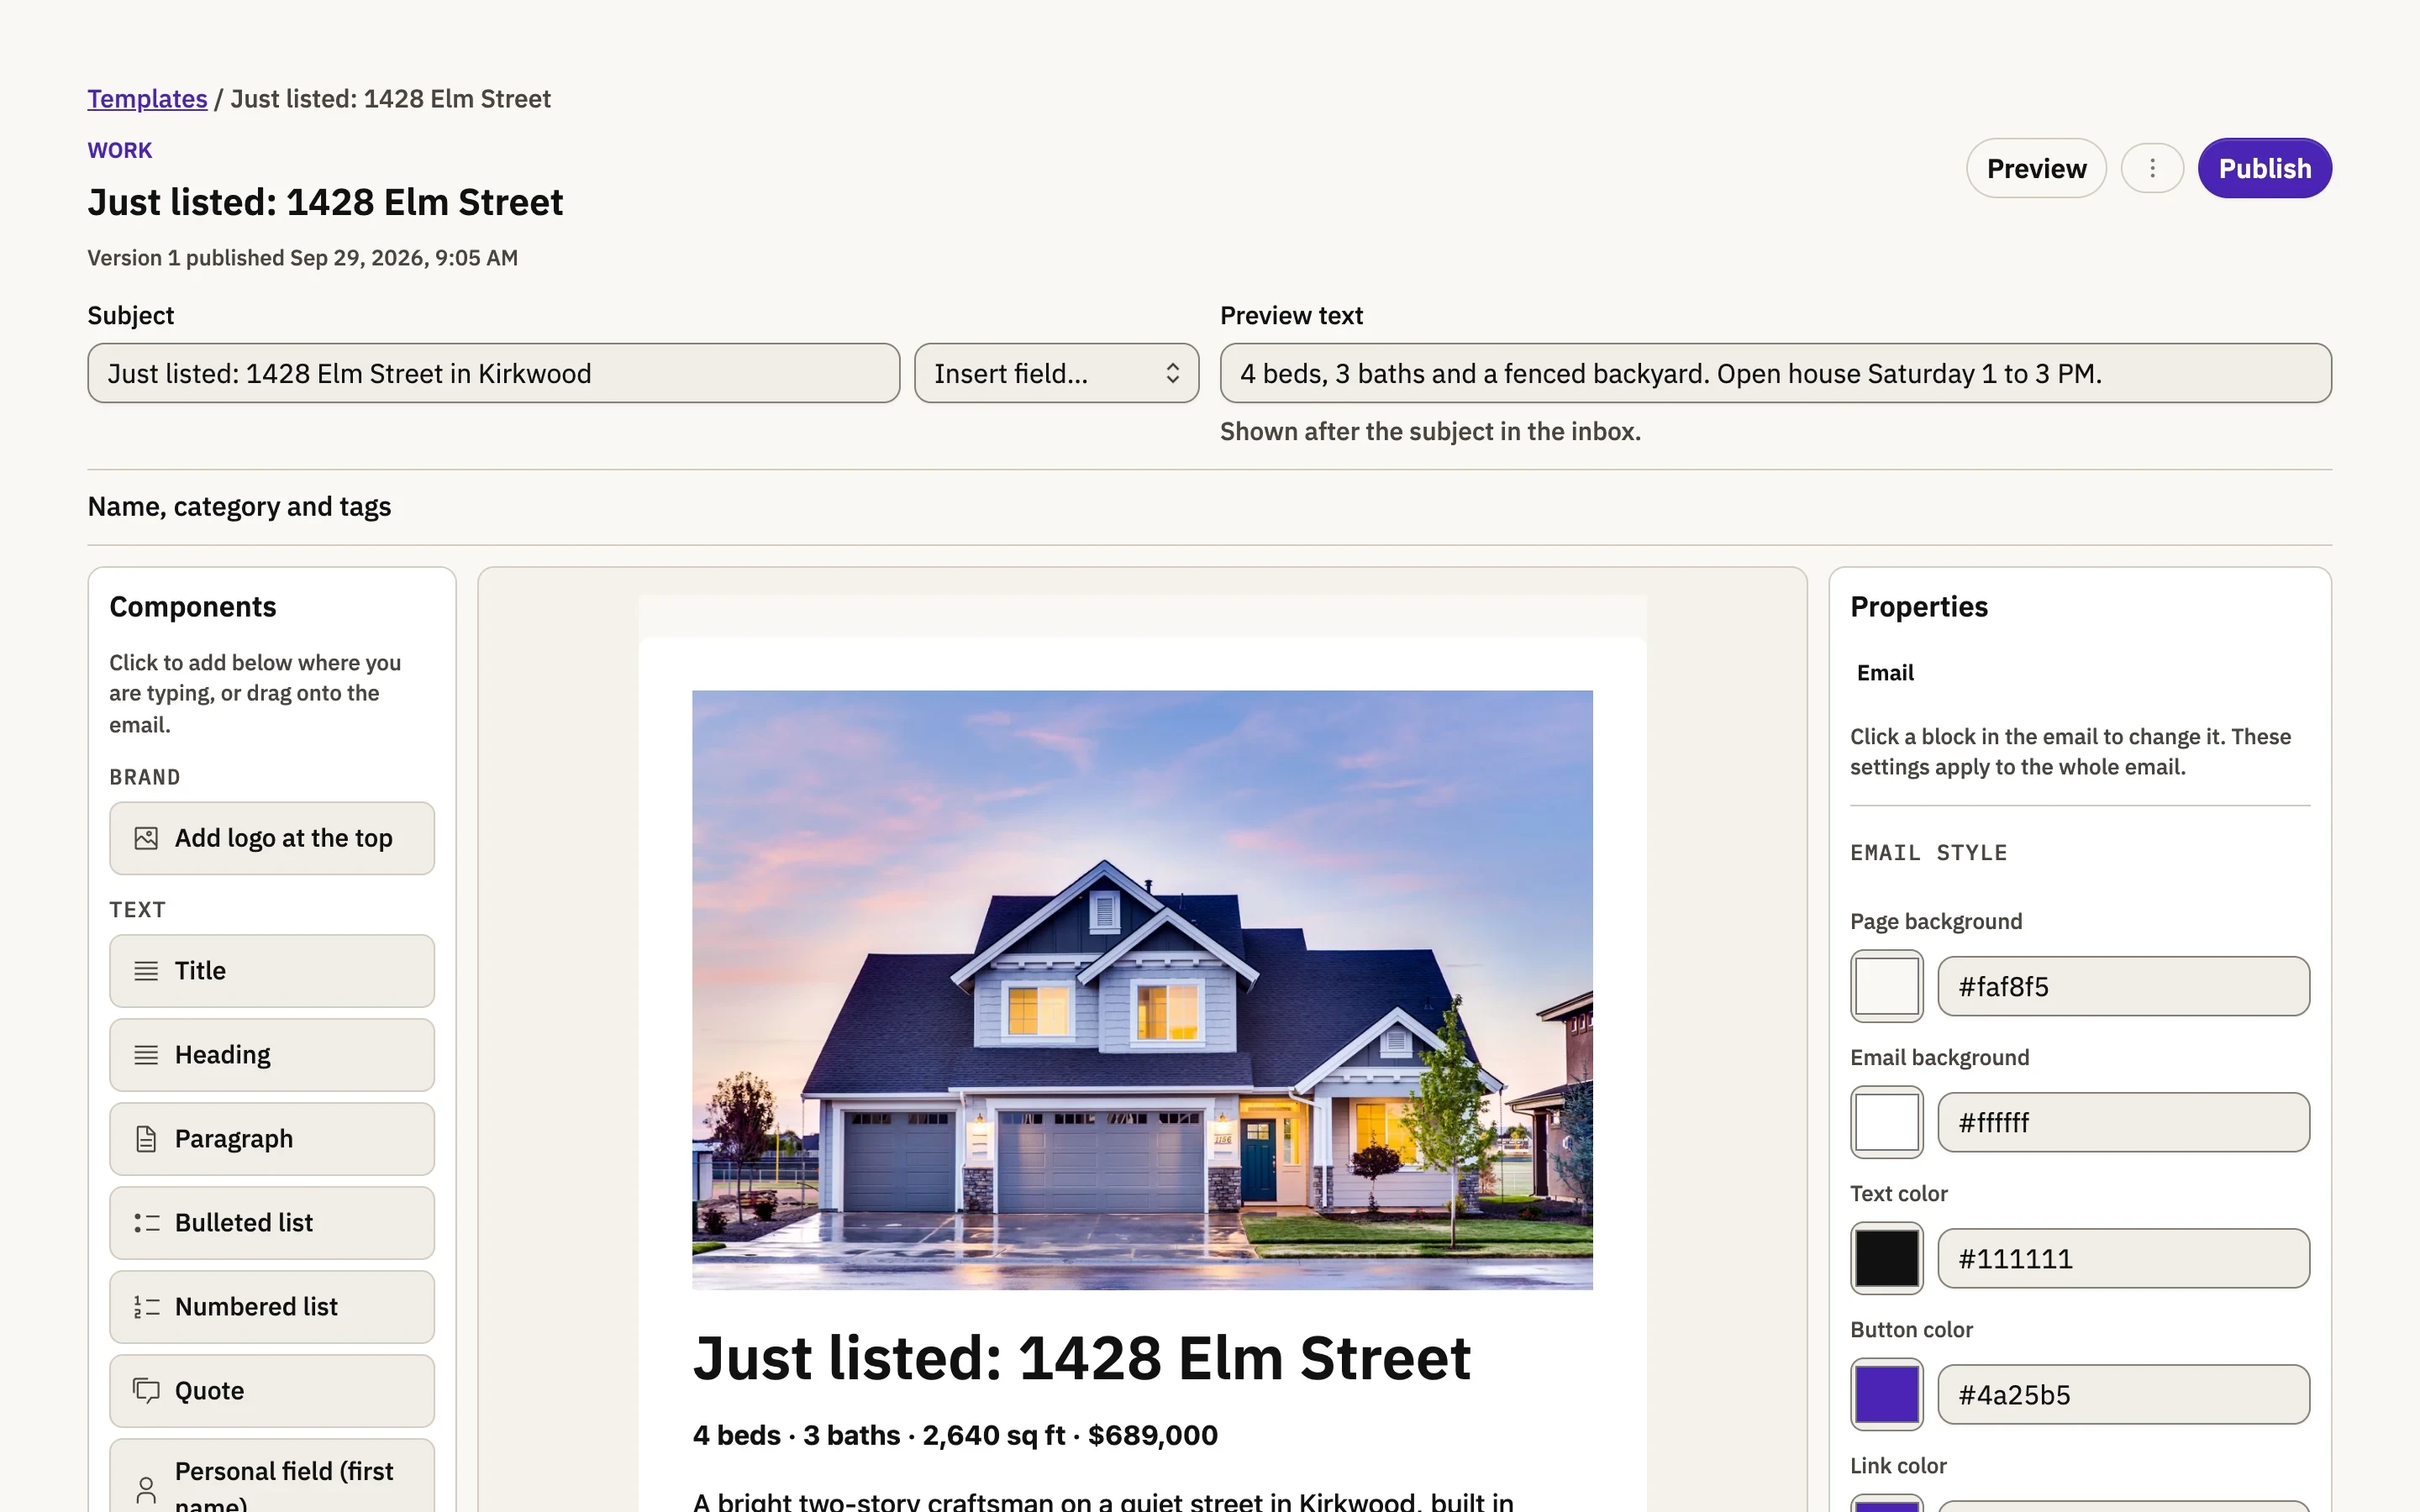
Task: Click the lines icon beside Title
Action: coord(146,971)
